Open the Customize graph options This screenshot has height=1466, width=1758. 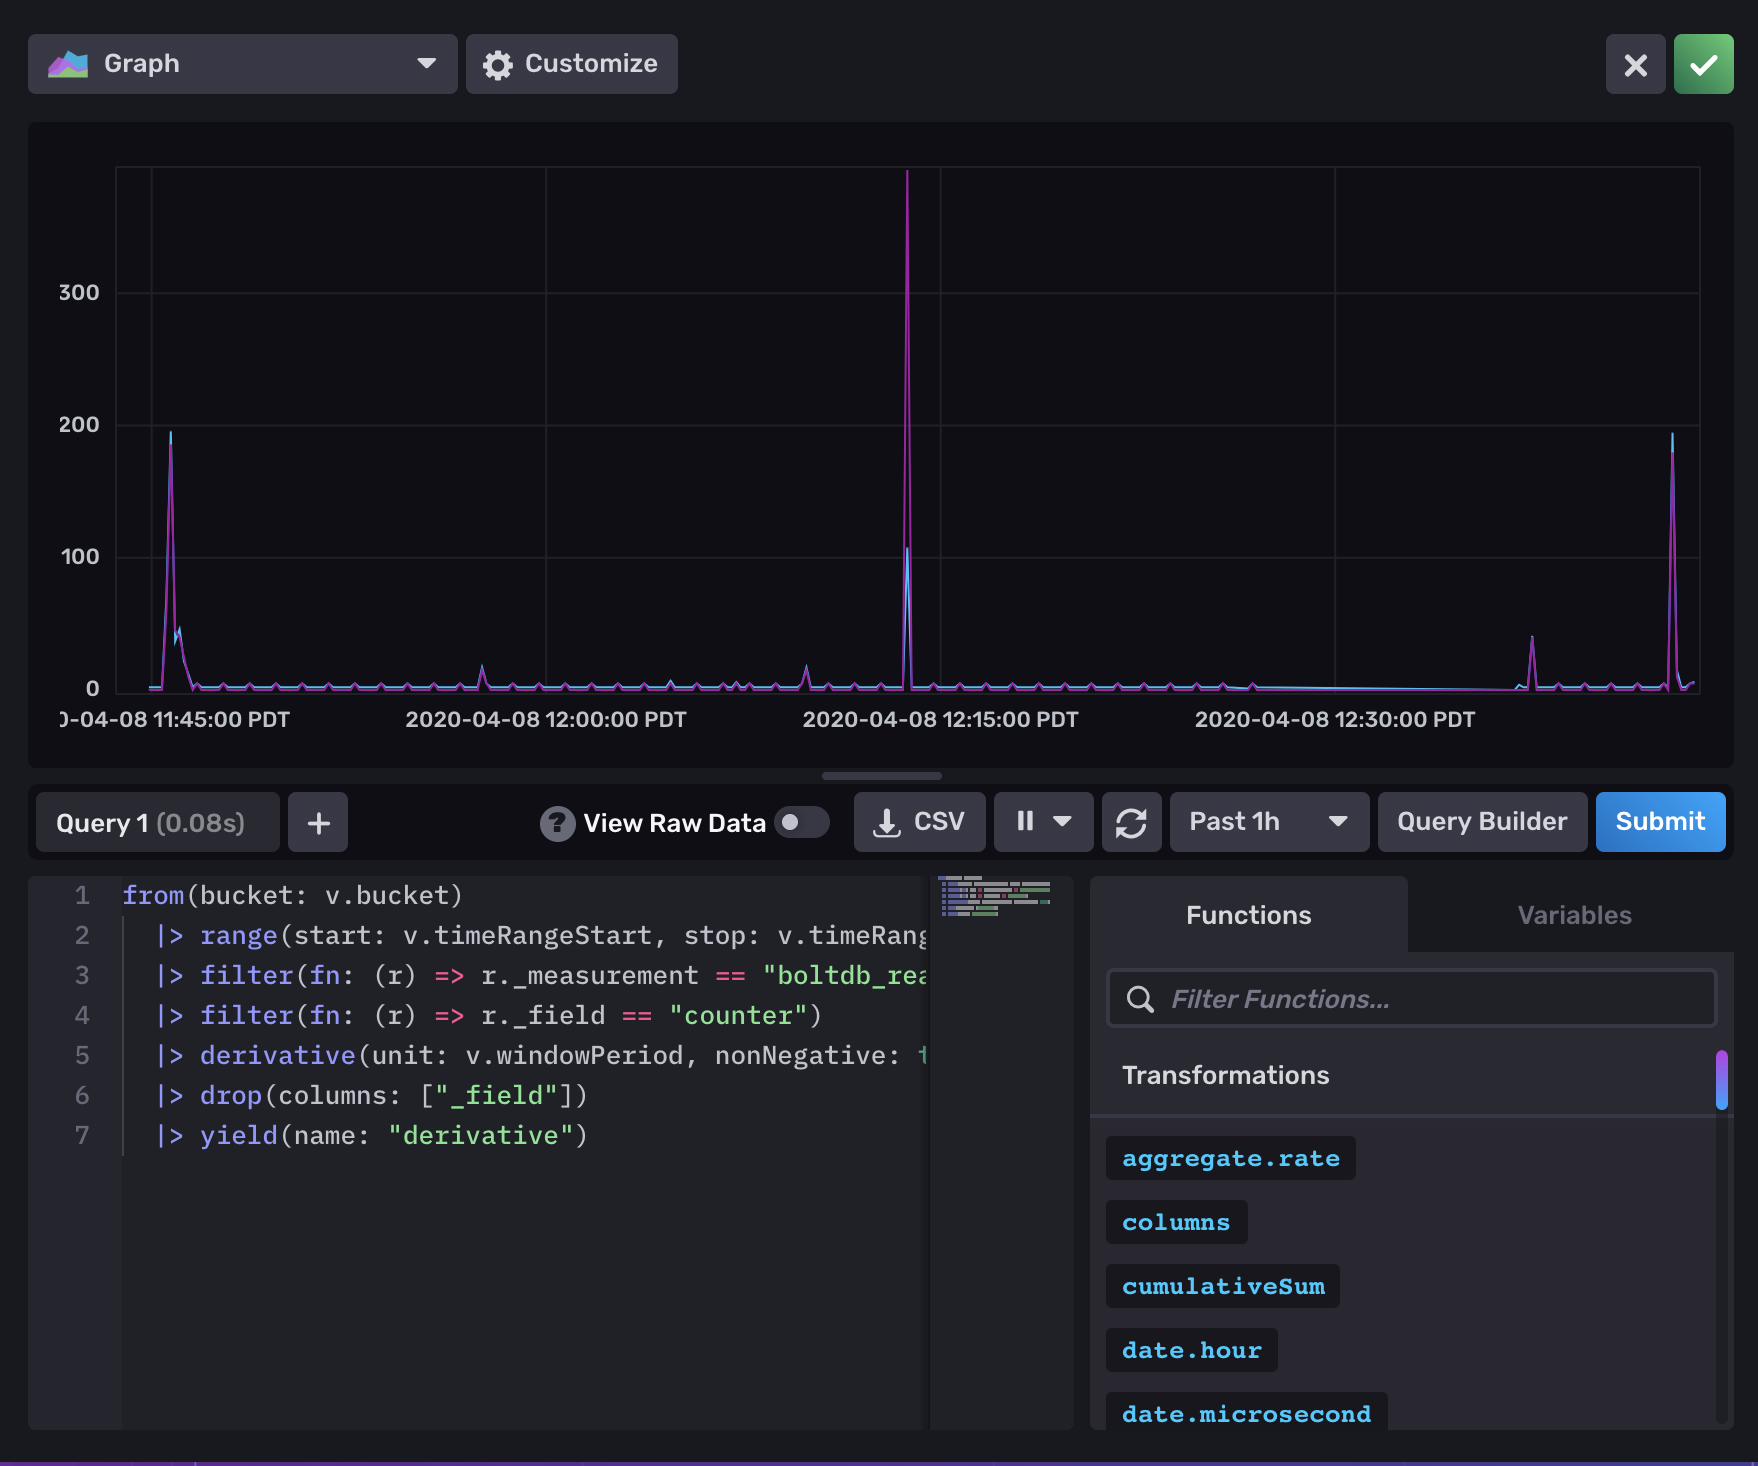click(571, 63)
